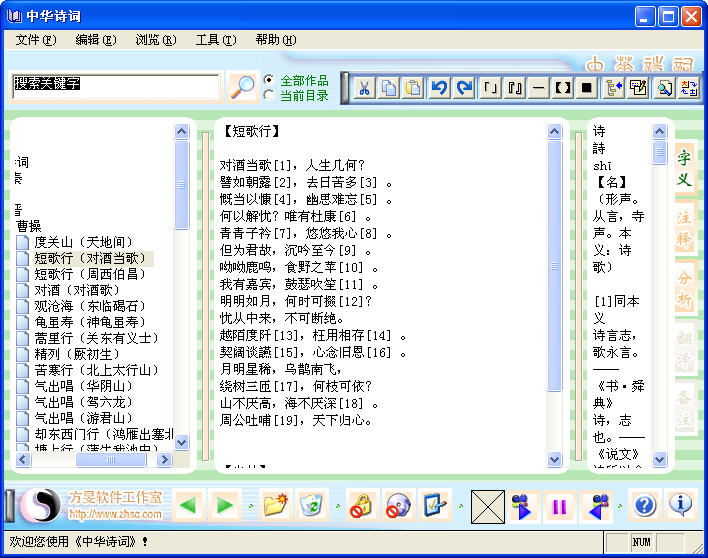Open poem 短歌行（周西伯昌）
708x558 pixels.
[x=90, y=274]
